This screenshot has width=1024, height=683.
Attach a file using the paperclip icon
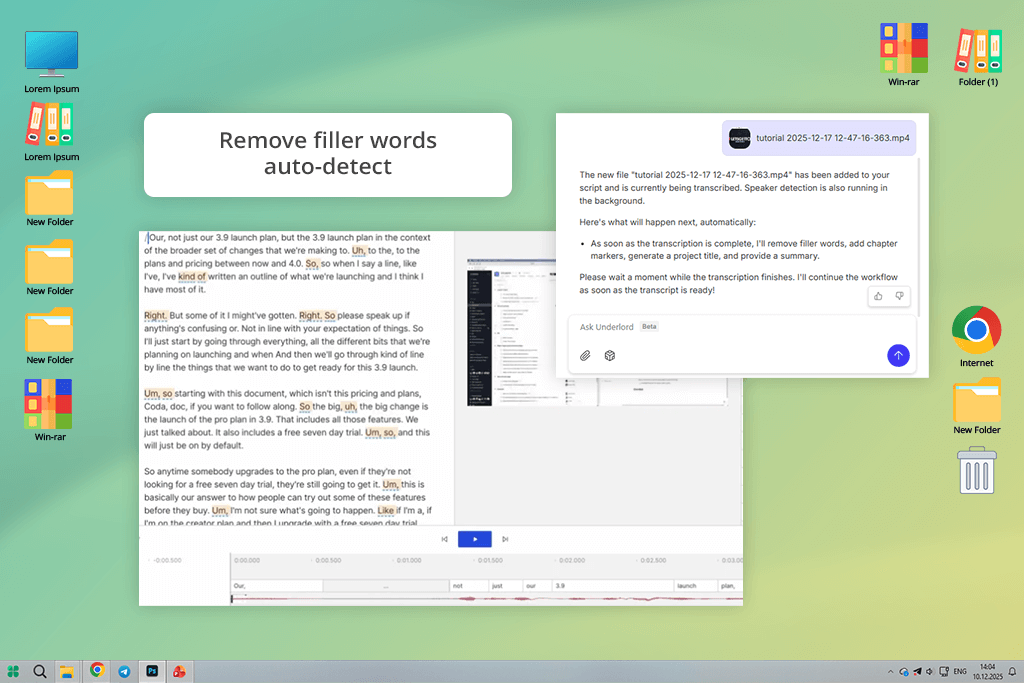(585, 355)
